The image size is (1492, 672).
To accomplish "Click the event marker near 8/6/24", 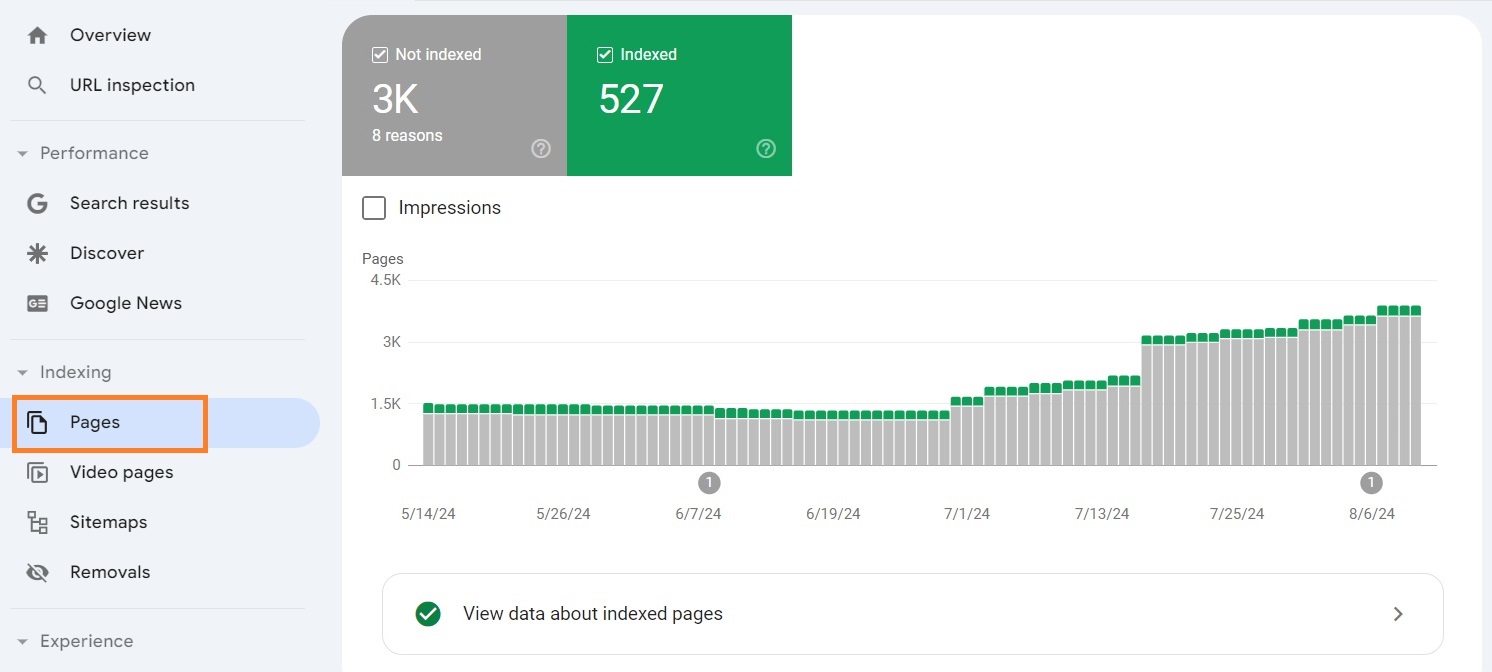I will pyautogui.click(x=1371, y=482).
